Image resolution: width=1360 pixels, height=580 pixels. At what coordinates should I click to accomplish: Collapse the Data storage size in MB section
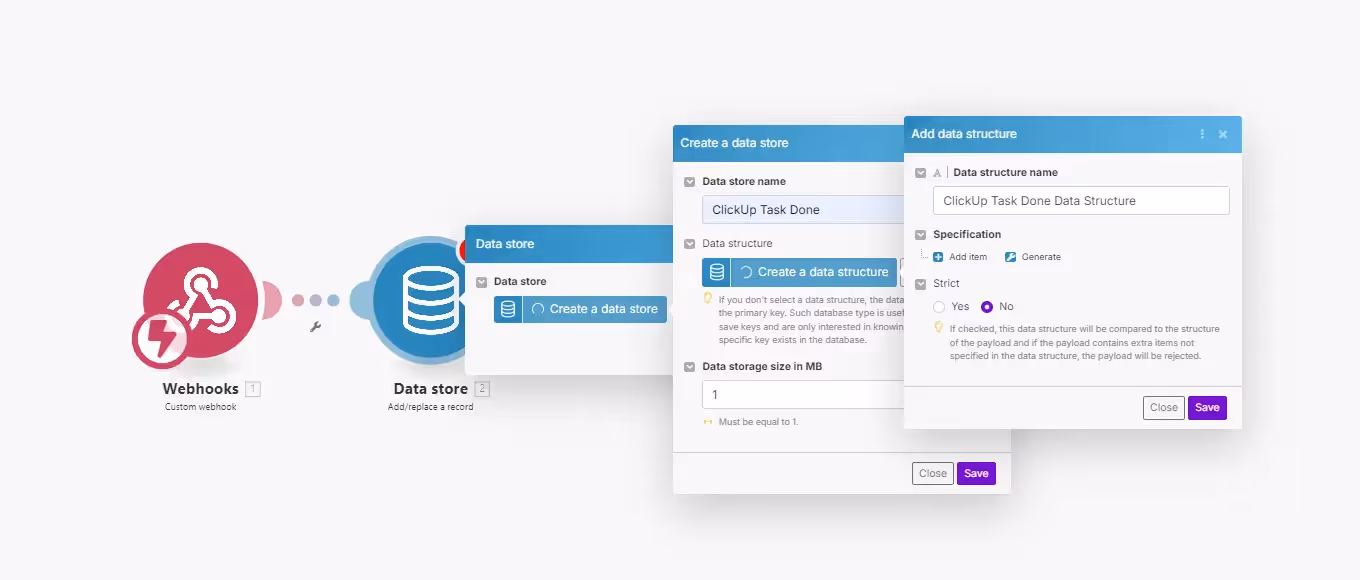click(689, 366)
